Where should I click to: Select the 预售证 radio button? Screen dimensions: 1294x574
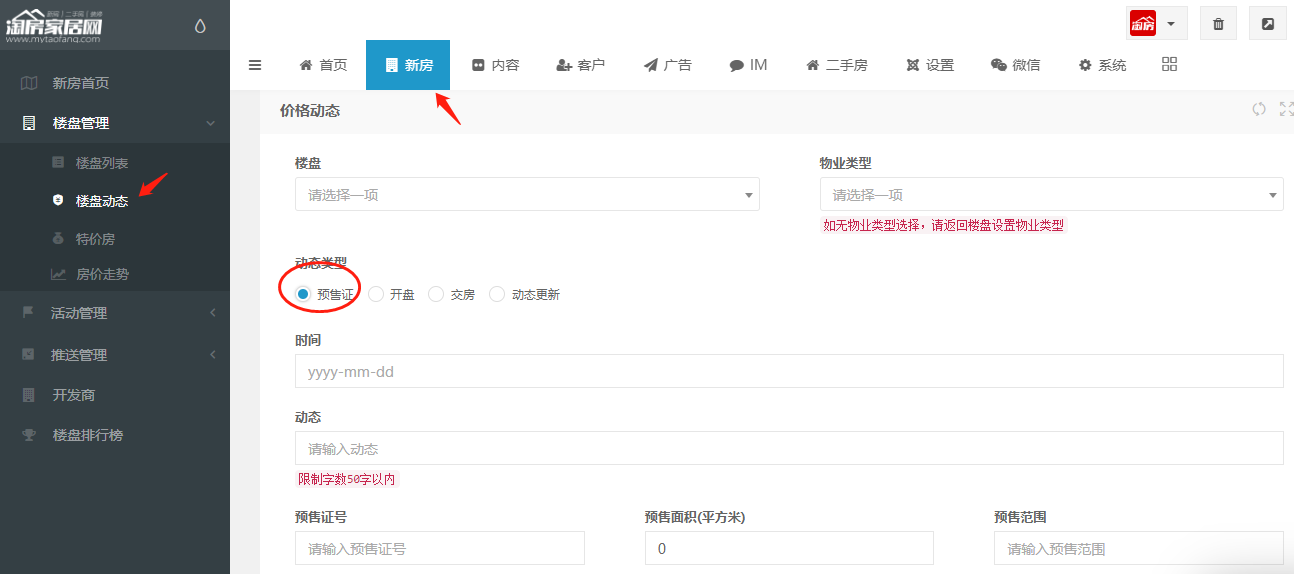[303, 294]
